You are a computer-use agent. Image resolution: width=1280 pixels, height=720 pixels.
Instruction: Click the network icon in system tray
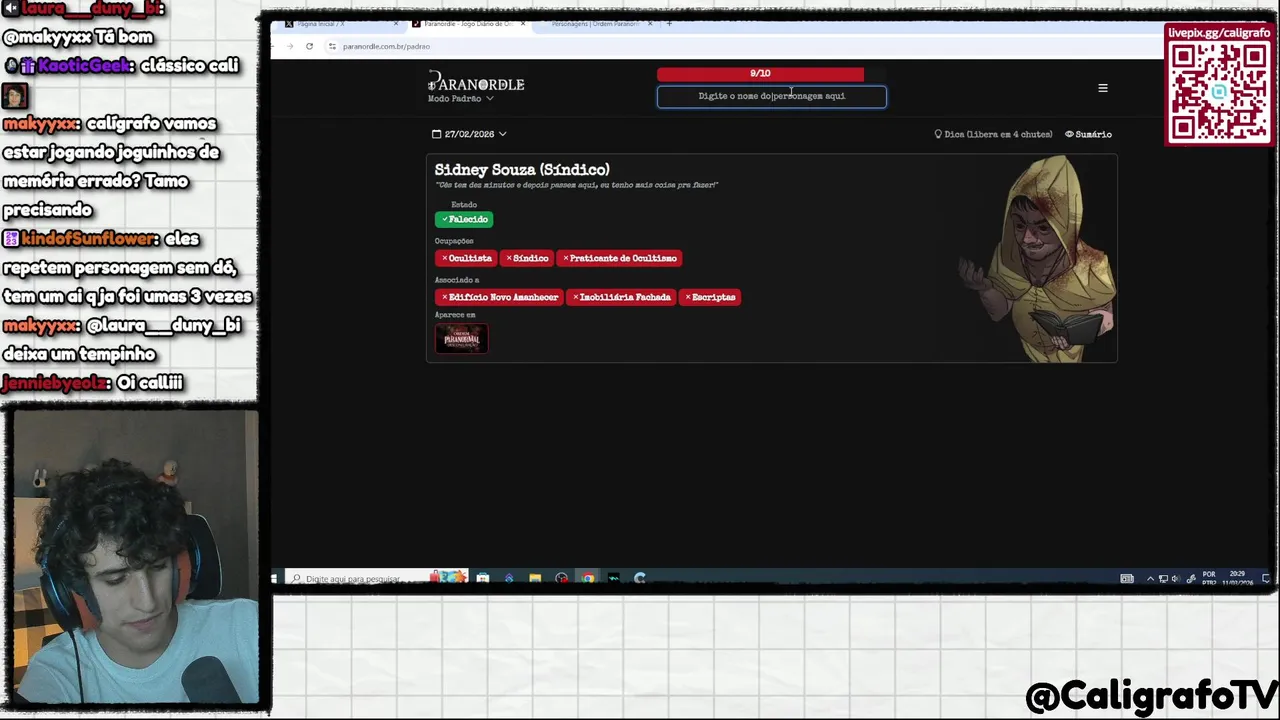coord(1163,579)
